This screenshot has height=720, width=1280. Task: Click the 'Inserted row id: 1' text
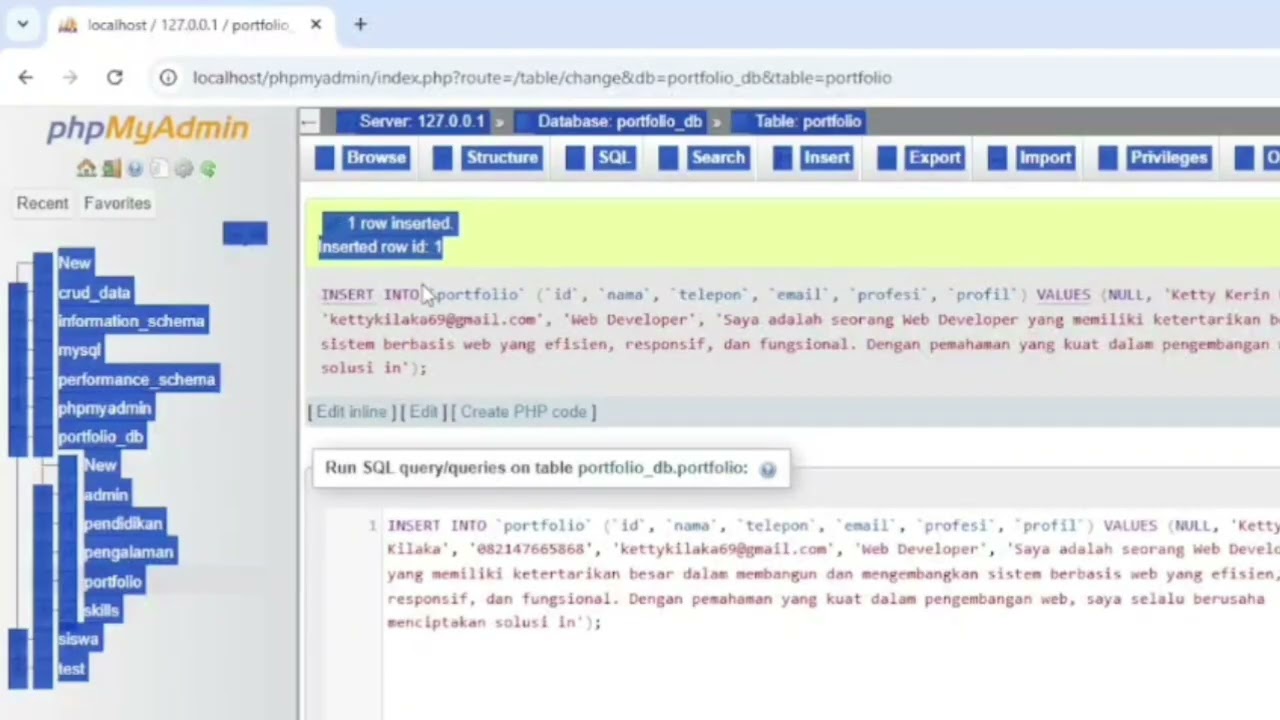pyautogui.click(x=380, y=247)
